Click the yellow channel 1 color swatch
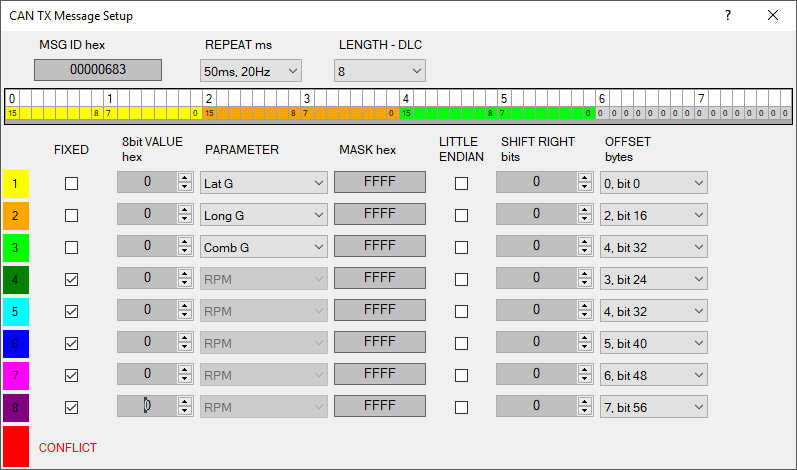Screen dimensions: 797x470 (17, 184)
